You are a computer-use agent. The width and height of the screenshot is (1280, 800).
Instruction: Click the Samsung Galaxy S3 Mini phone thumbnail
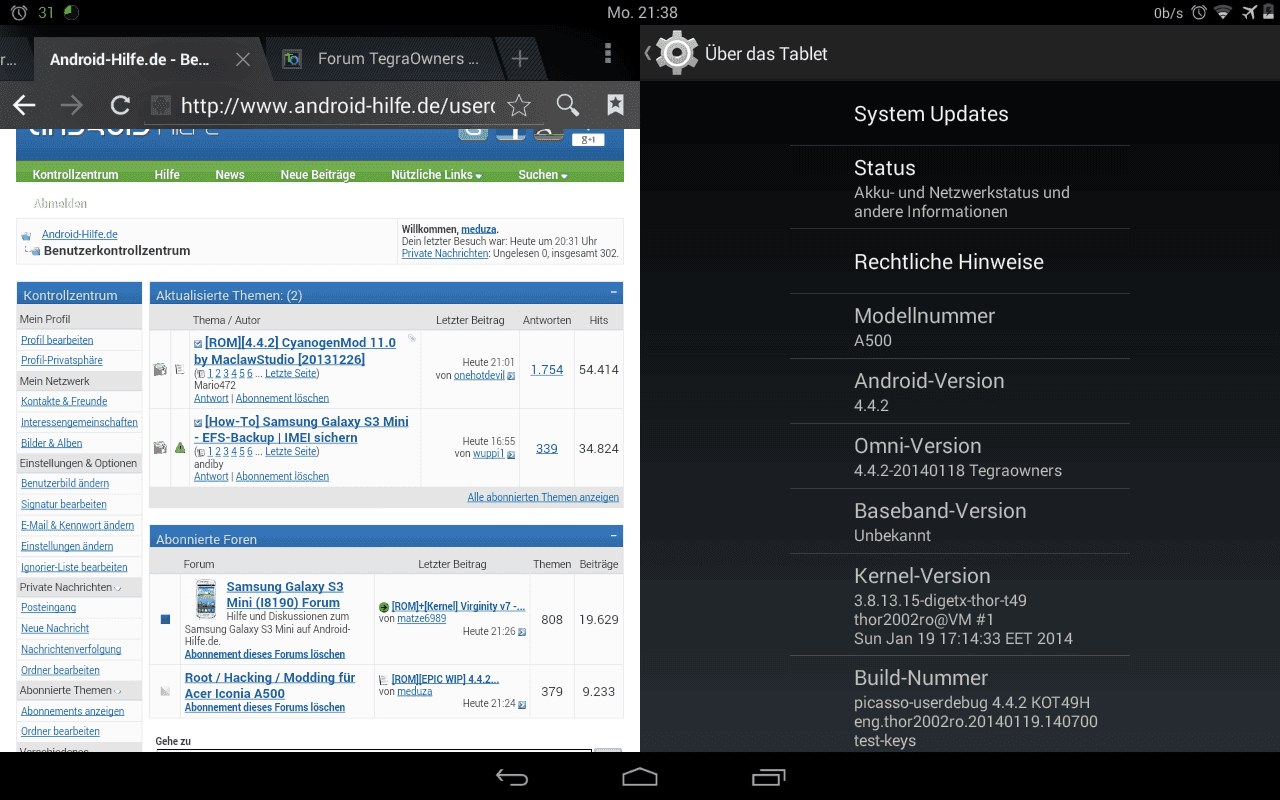(x=205, y=598)
